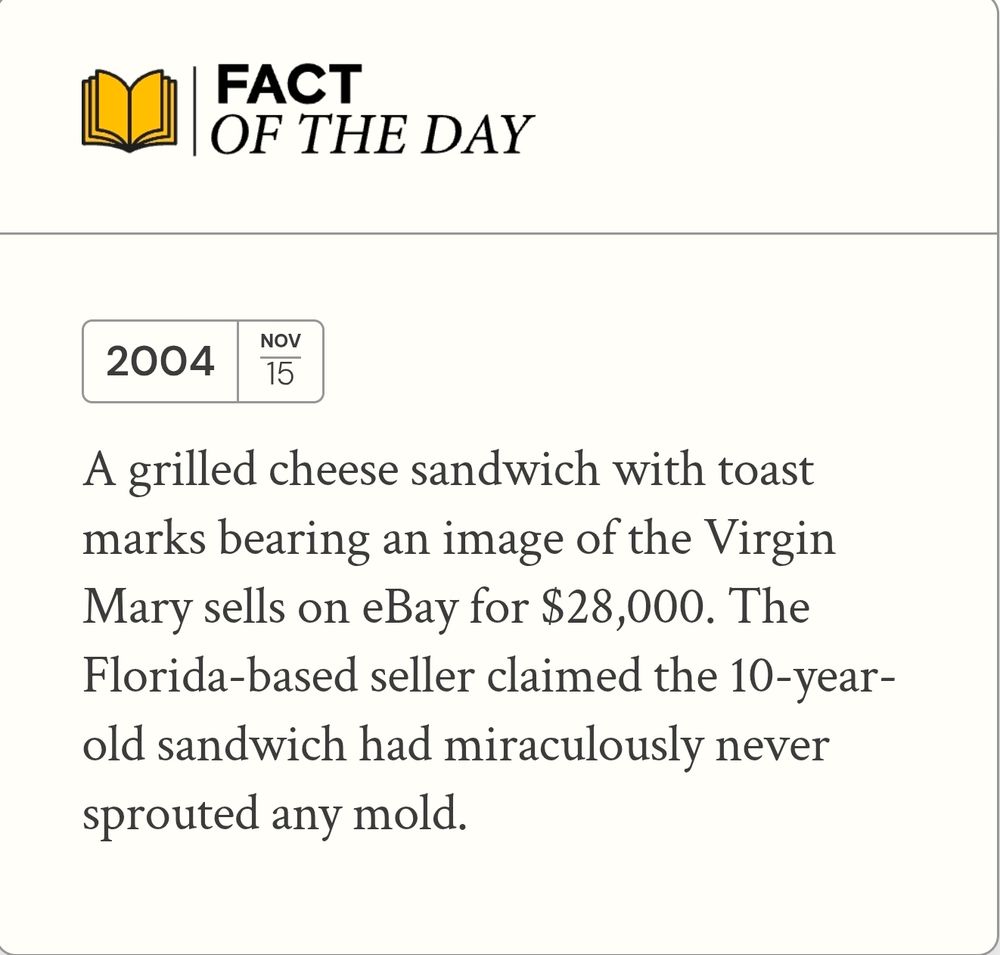
Task: Click the word claimed in the text
Action: pos(564,676)
